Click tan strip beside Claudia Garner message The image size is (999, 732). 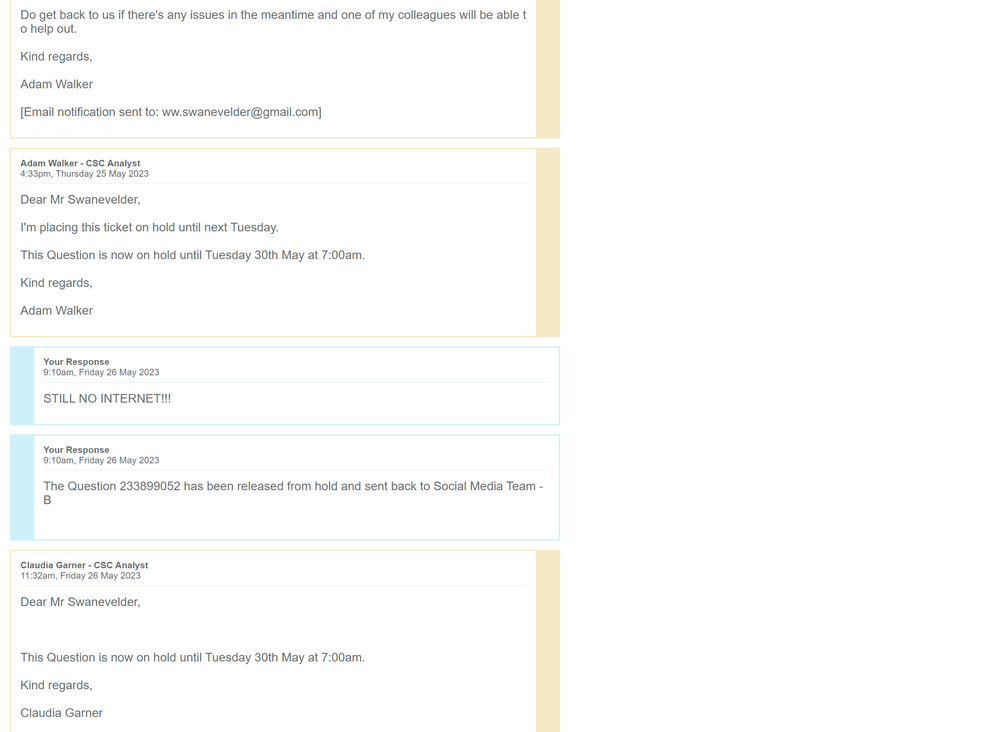(548, 641)
